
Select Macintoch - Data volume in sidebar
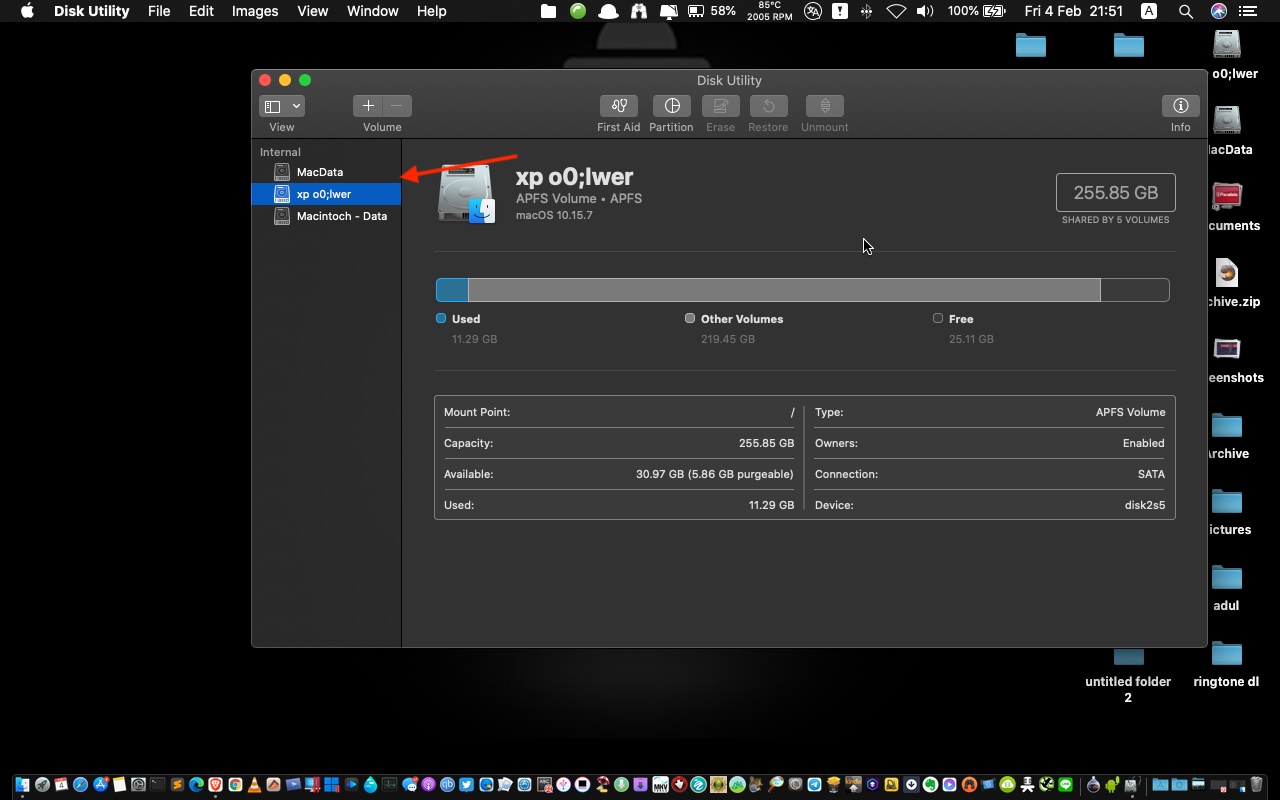pyautogui.click(x=326, y=216)
